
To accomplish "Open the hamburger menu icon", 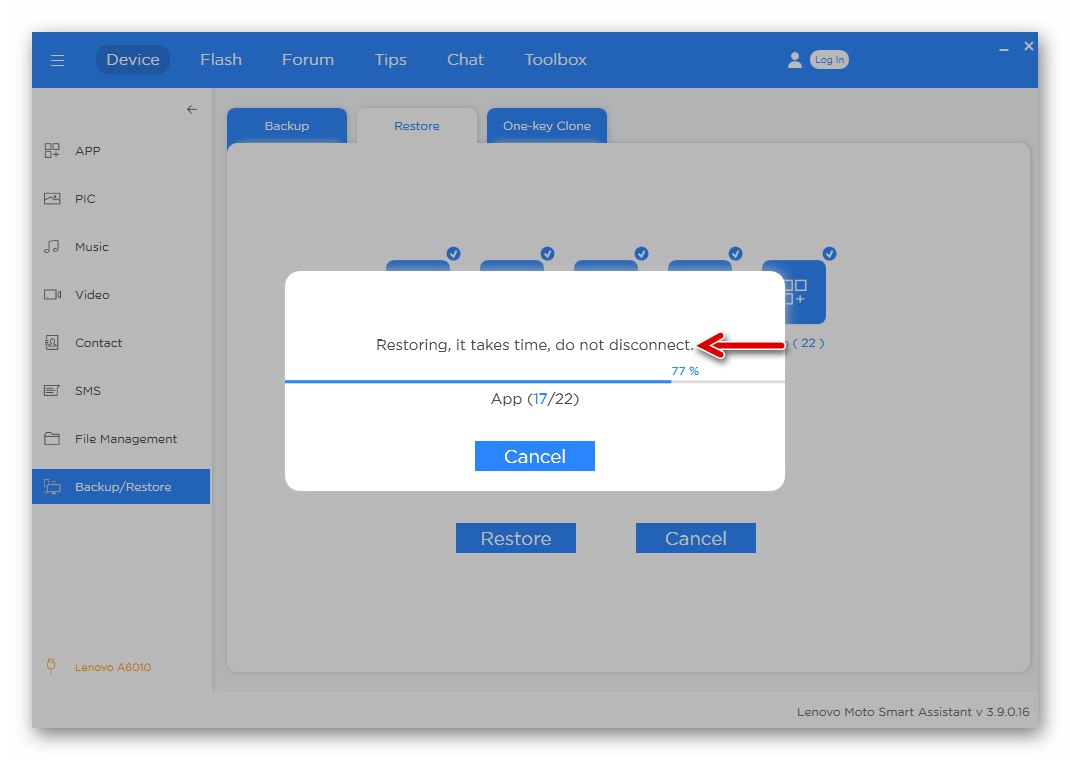I will [57, 60].
